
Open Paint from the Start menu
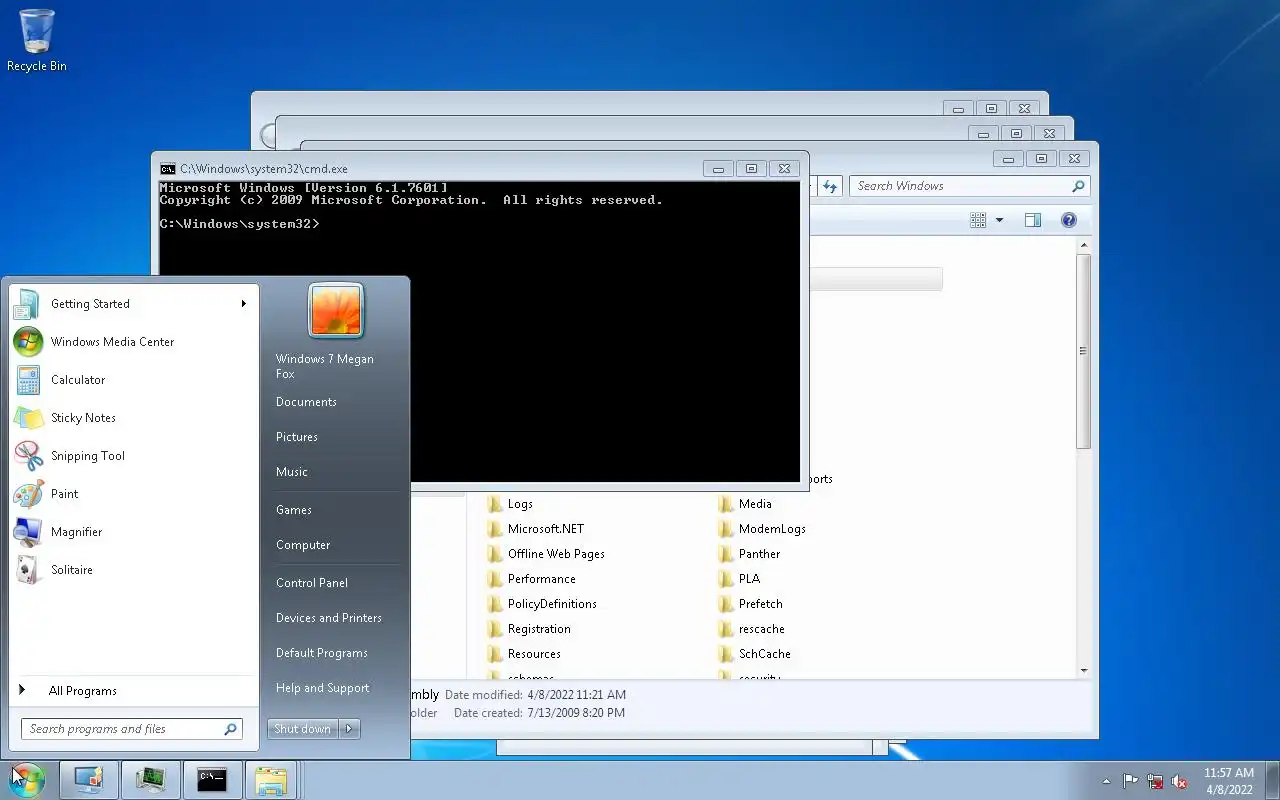coord(133,494)
